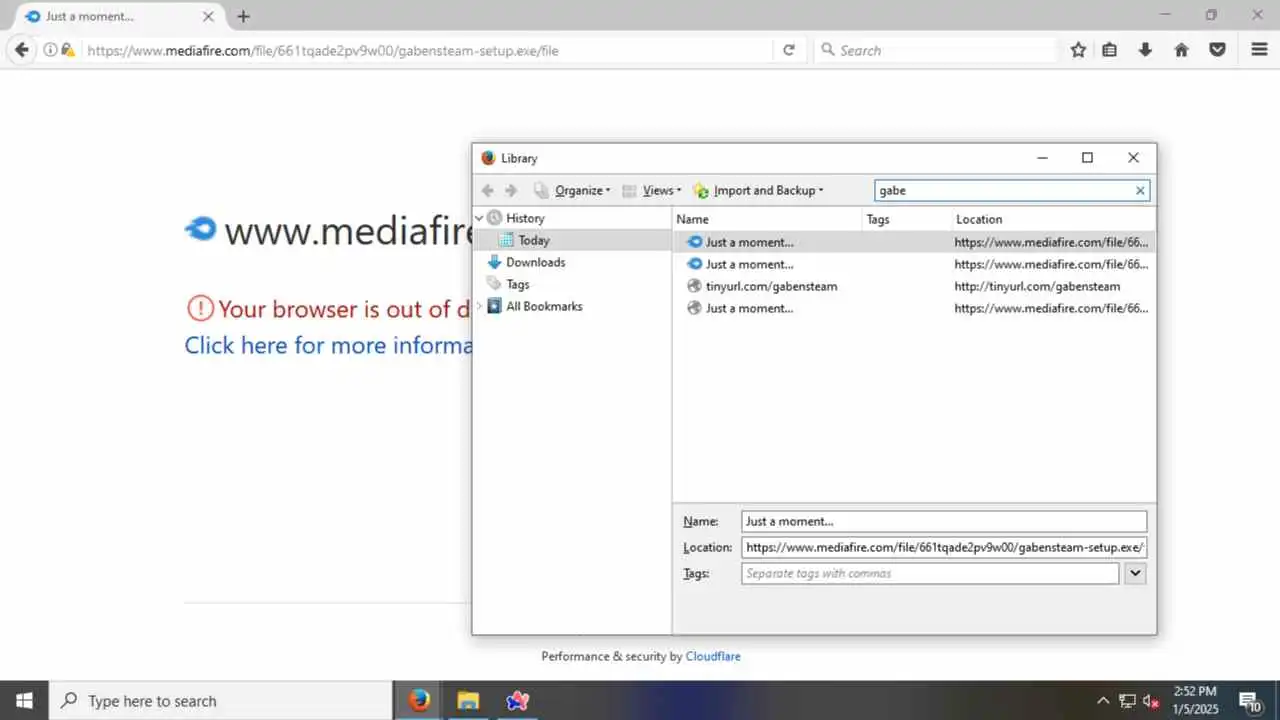Clear the Library search field text
The height and width of the screenshot is (720, 1280).
(x=1140, y=190)
